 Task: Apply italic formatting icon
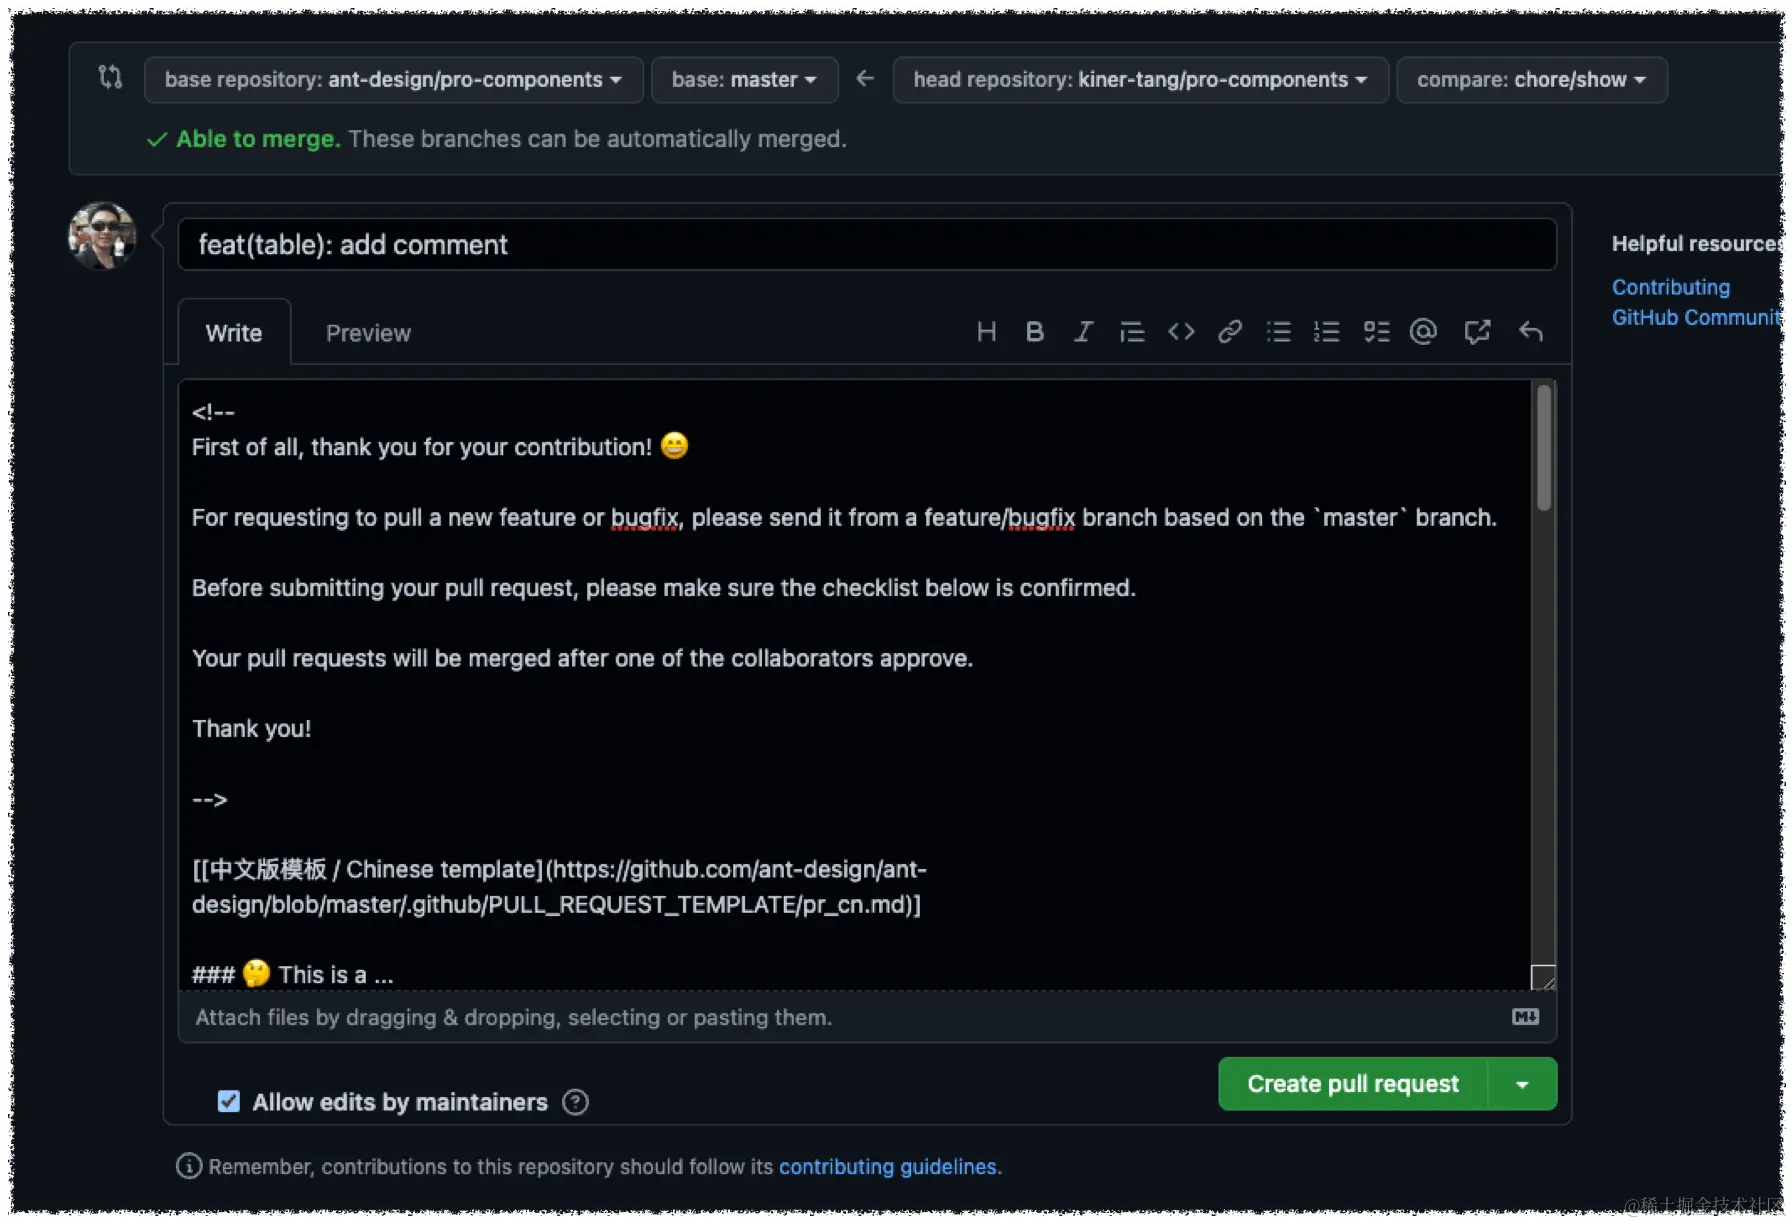(x=1083, y=332)
